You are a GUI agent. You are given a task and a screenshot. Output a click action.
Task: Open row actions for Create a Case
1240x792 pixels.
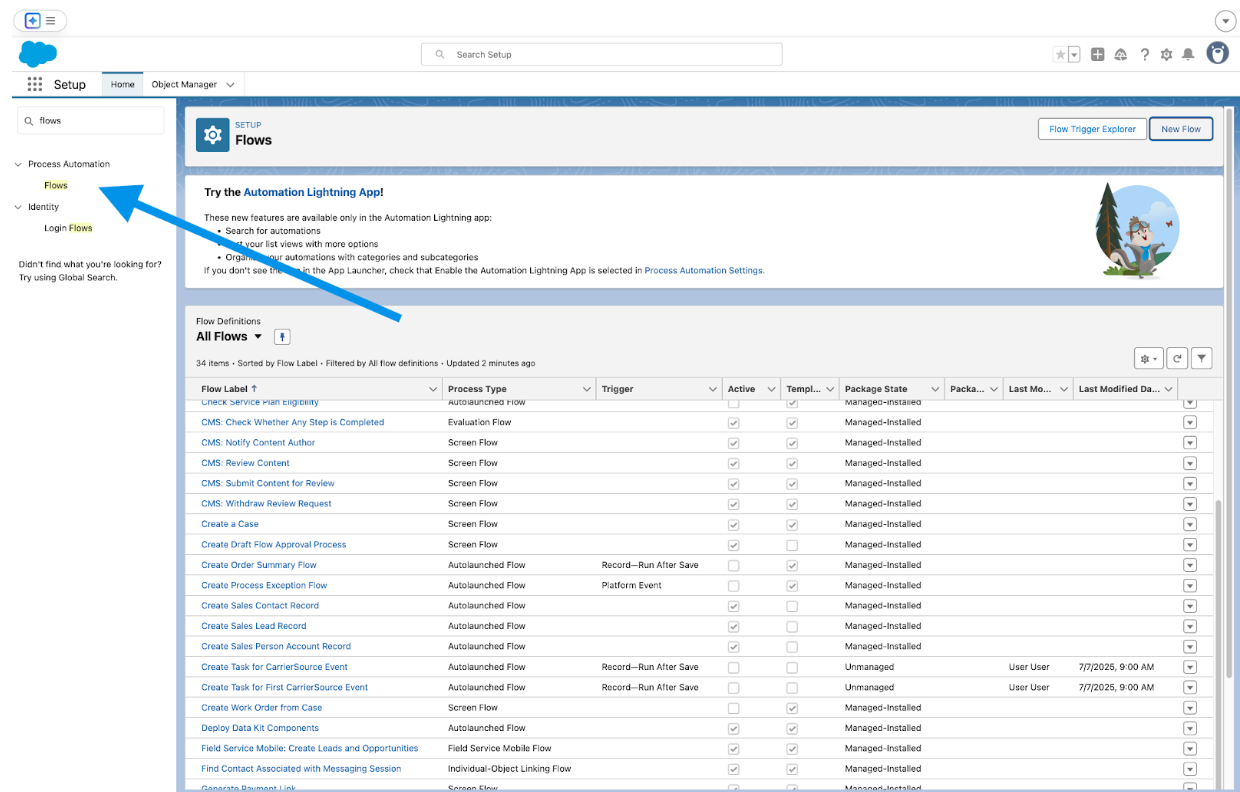click(1190, 524)
